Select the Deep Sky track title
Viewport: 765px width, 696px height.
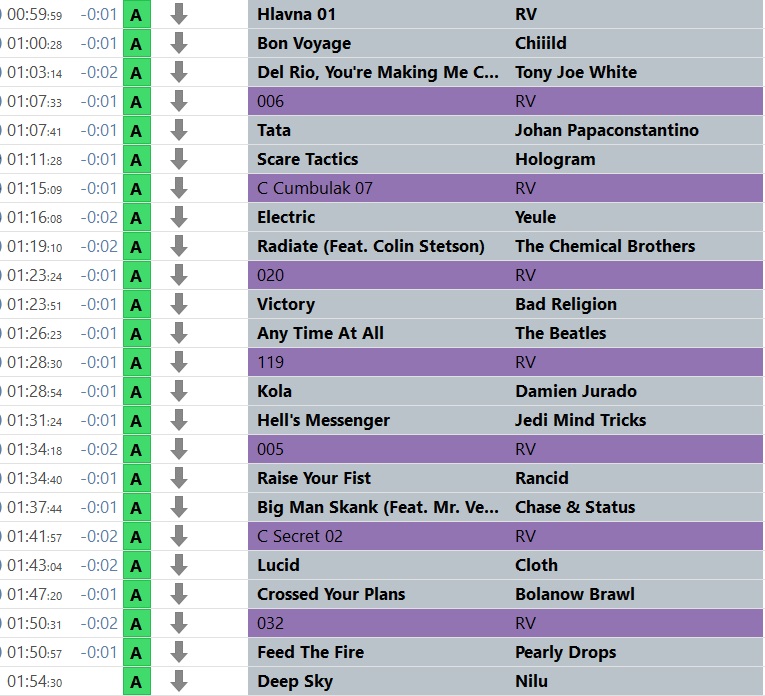tap(295, 682)
